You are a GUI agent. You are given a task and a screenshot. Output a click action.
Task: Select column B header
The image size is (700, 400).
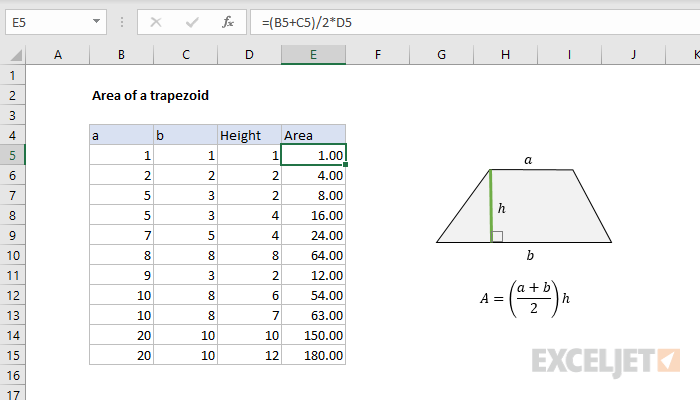(121, 55)
